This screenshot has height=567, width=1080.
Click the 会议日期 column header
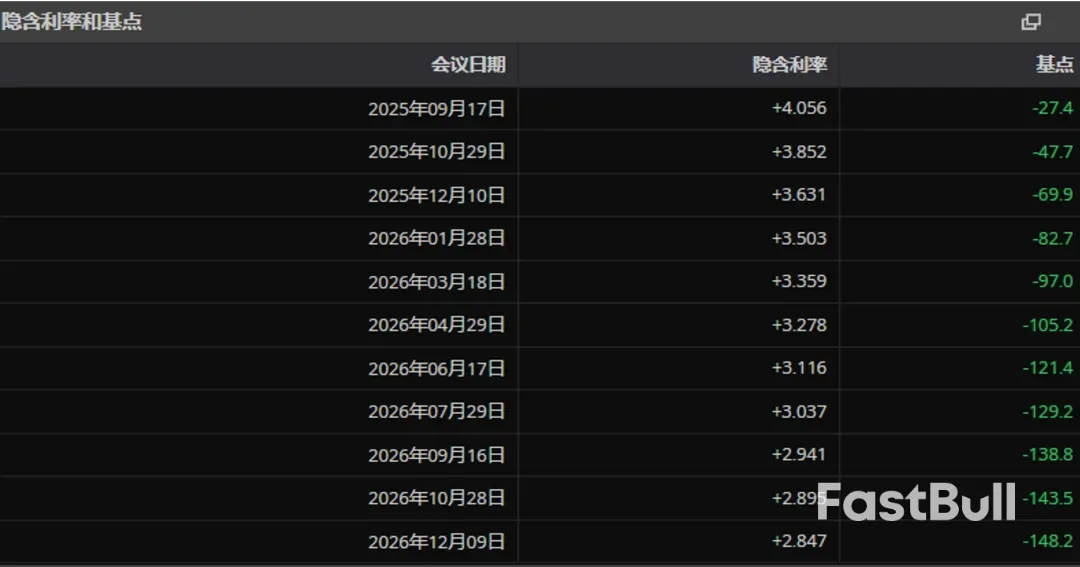(468, 65)
